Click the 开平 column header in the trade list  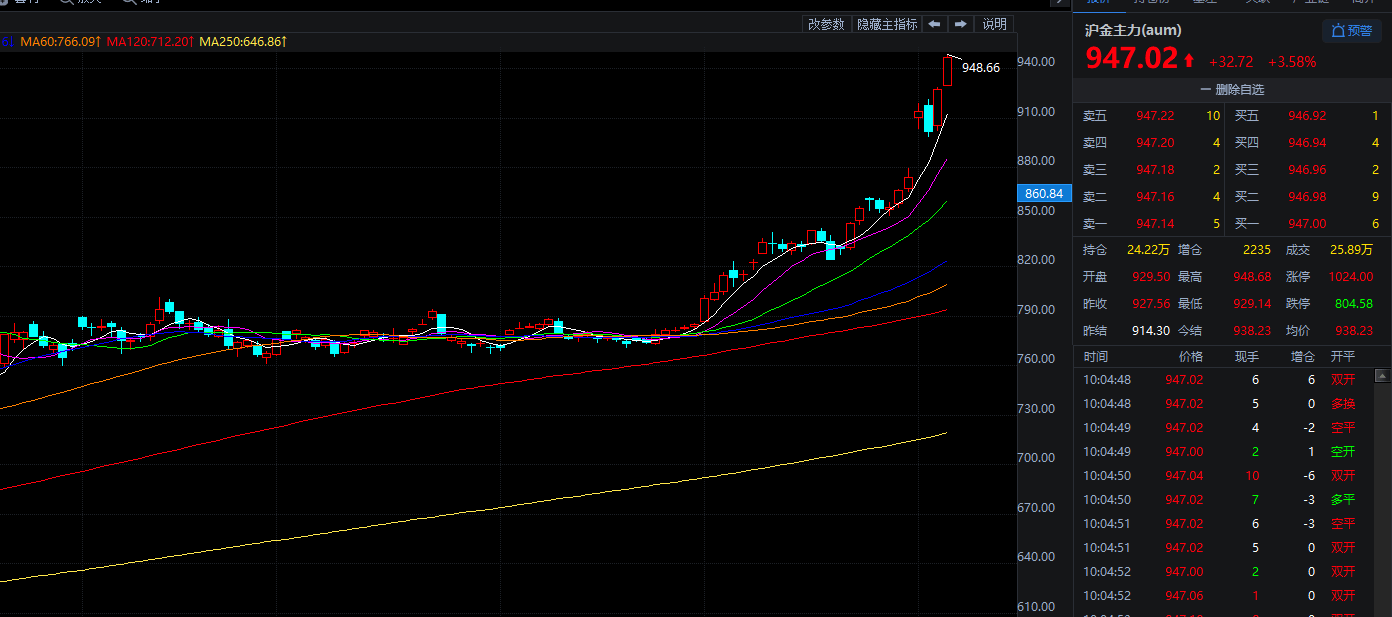[x=1342, y=357]
